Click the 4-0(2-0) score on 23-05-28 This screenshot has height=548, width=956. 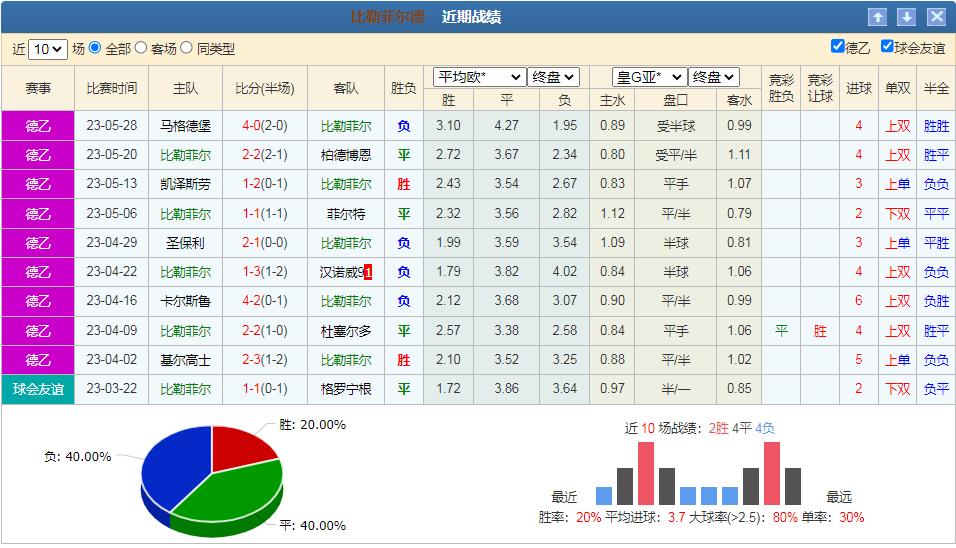click(265, 126)
